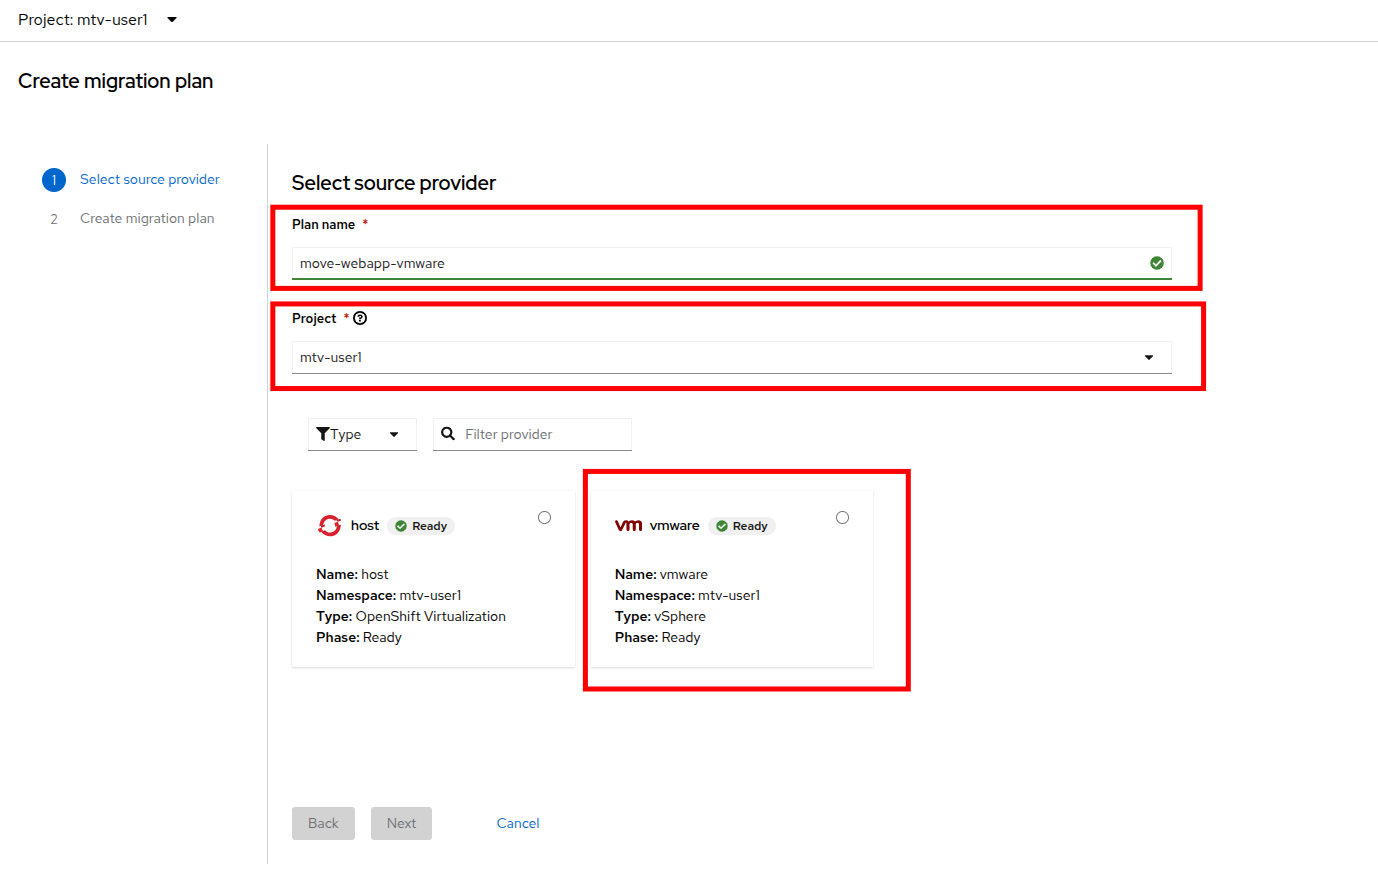
Task: Open the top Project mtv-user1 selector
Action: [98, 20]
